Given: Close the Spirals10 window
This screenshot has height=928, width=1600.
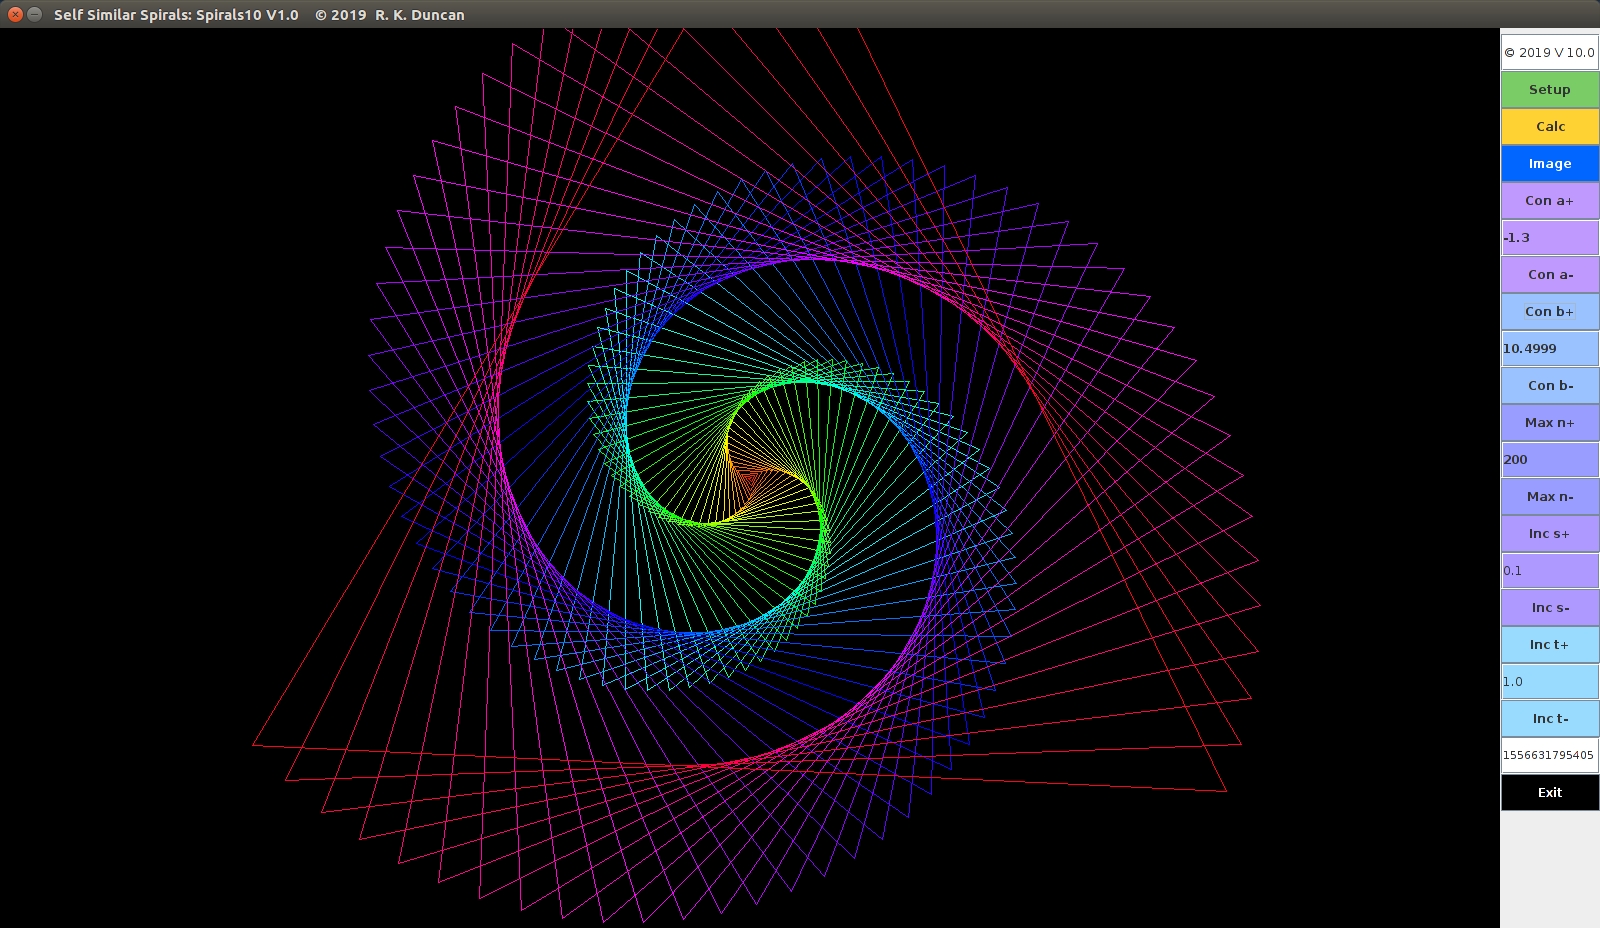Looking at the screenshot, I should [15, 14].
